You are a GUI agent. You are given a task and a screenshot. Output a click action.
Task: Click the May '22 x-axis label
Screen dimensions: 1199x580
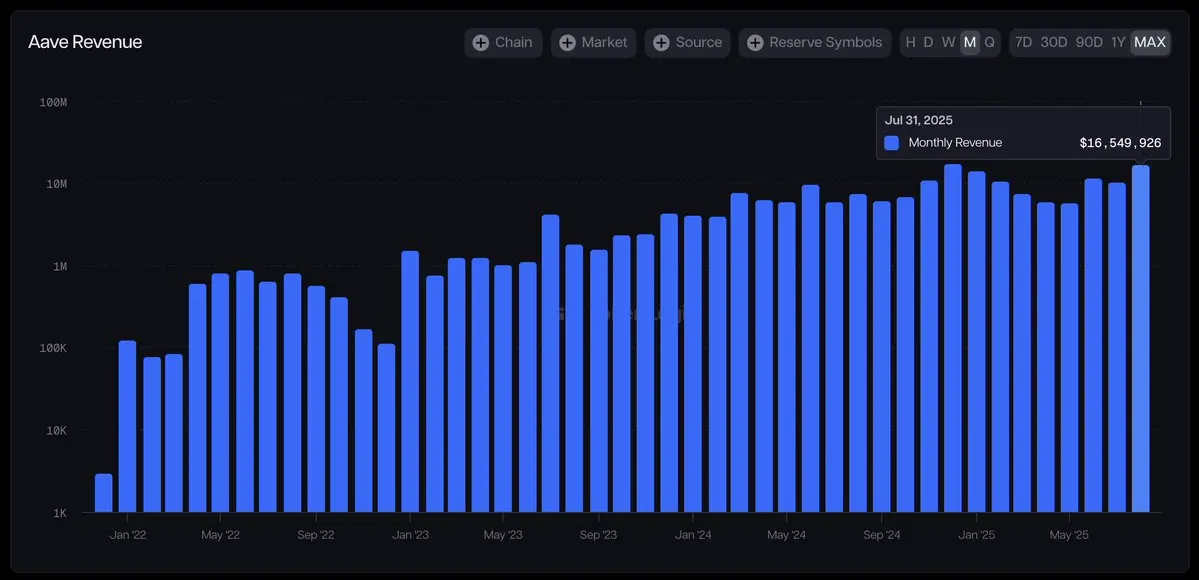point(220,535)
